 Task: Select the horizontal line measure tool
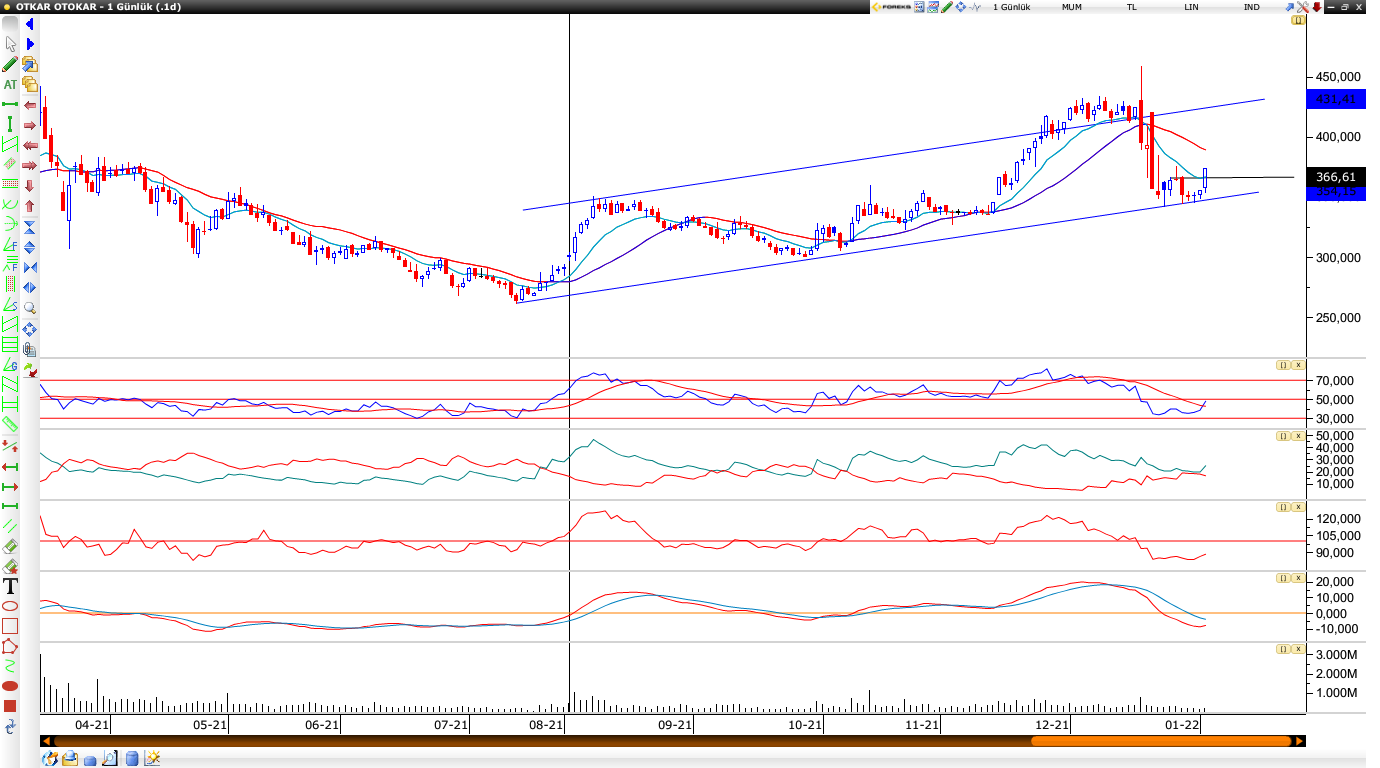click(10, 104)
